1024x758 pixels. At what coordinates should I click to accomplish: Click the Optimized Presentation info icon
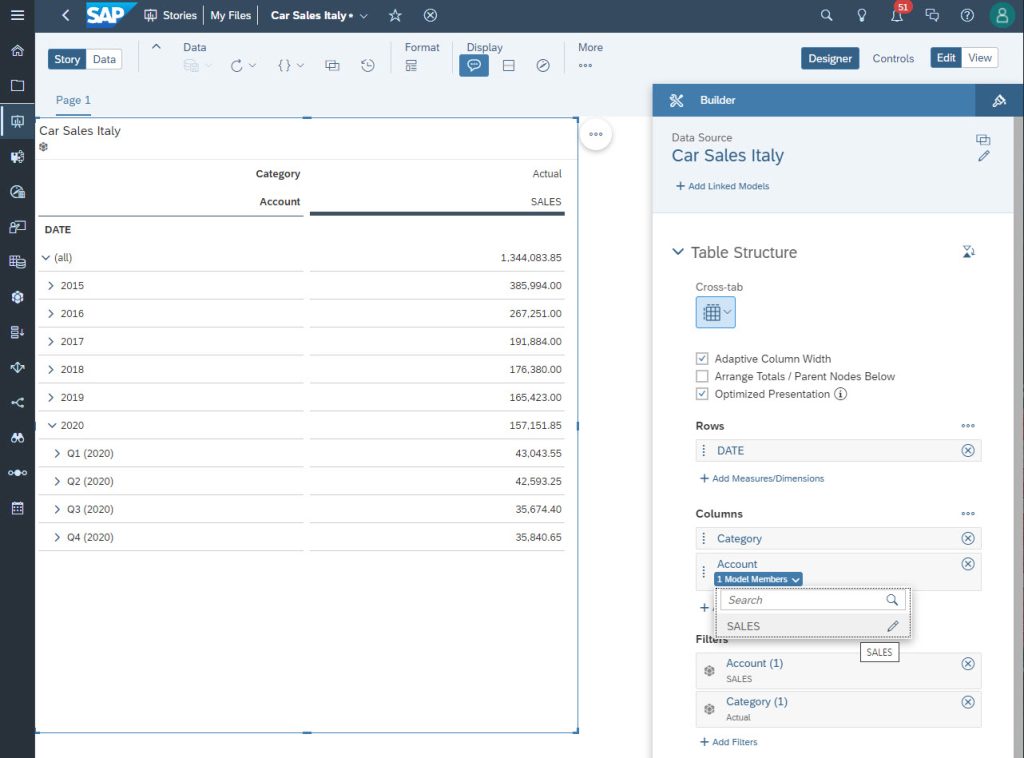pos(840,394)
